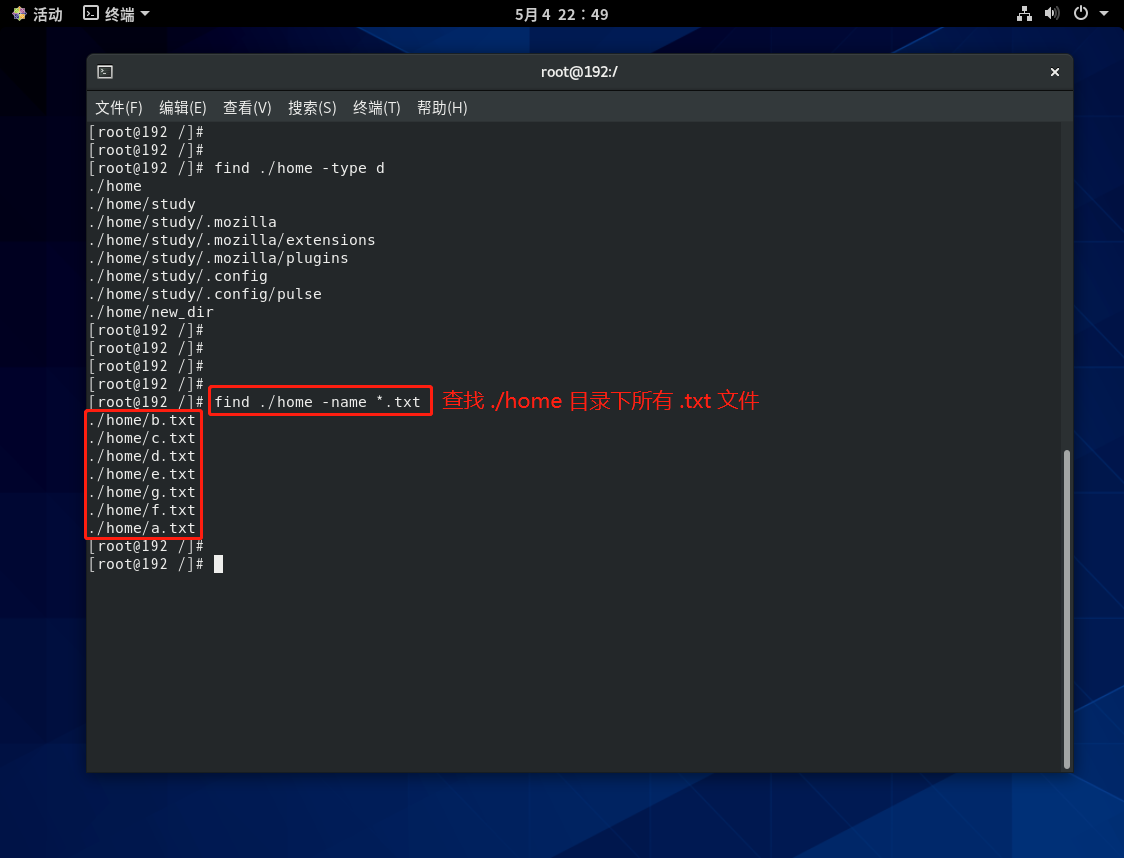Open the clock showing 5月4 22:49
Viewport: 1124px width, 858px height.
561,14
